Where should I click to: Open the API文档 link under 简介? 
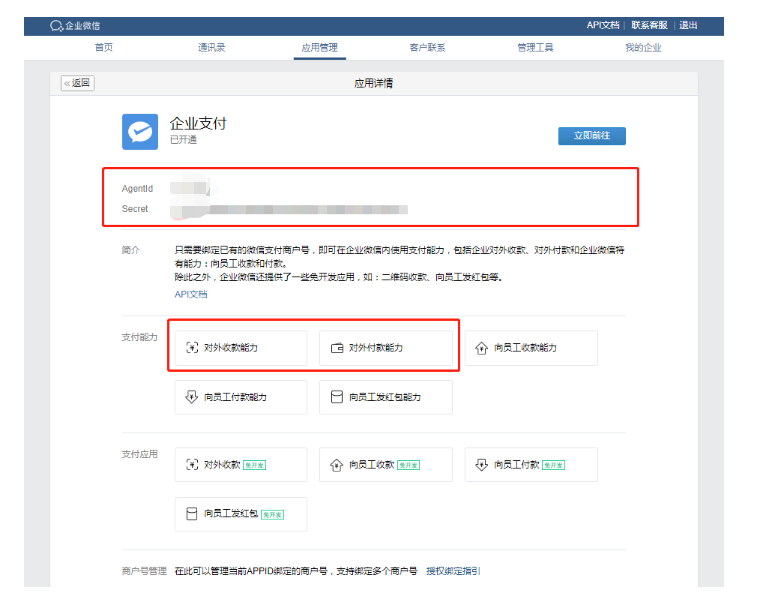[191, 294]
